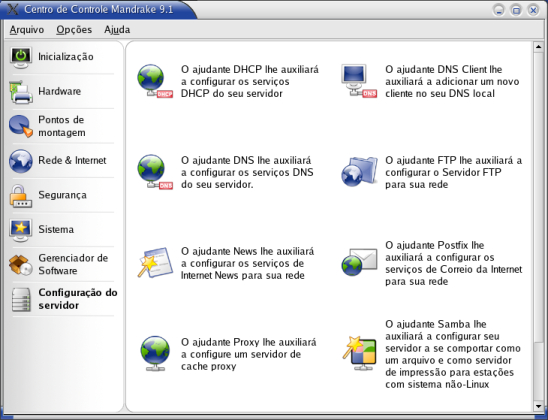The height and width of the screenshot is (420, 548).
Task: Click the Sistema star monitor icon
Action: [x=21, y=230]
